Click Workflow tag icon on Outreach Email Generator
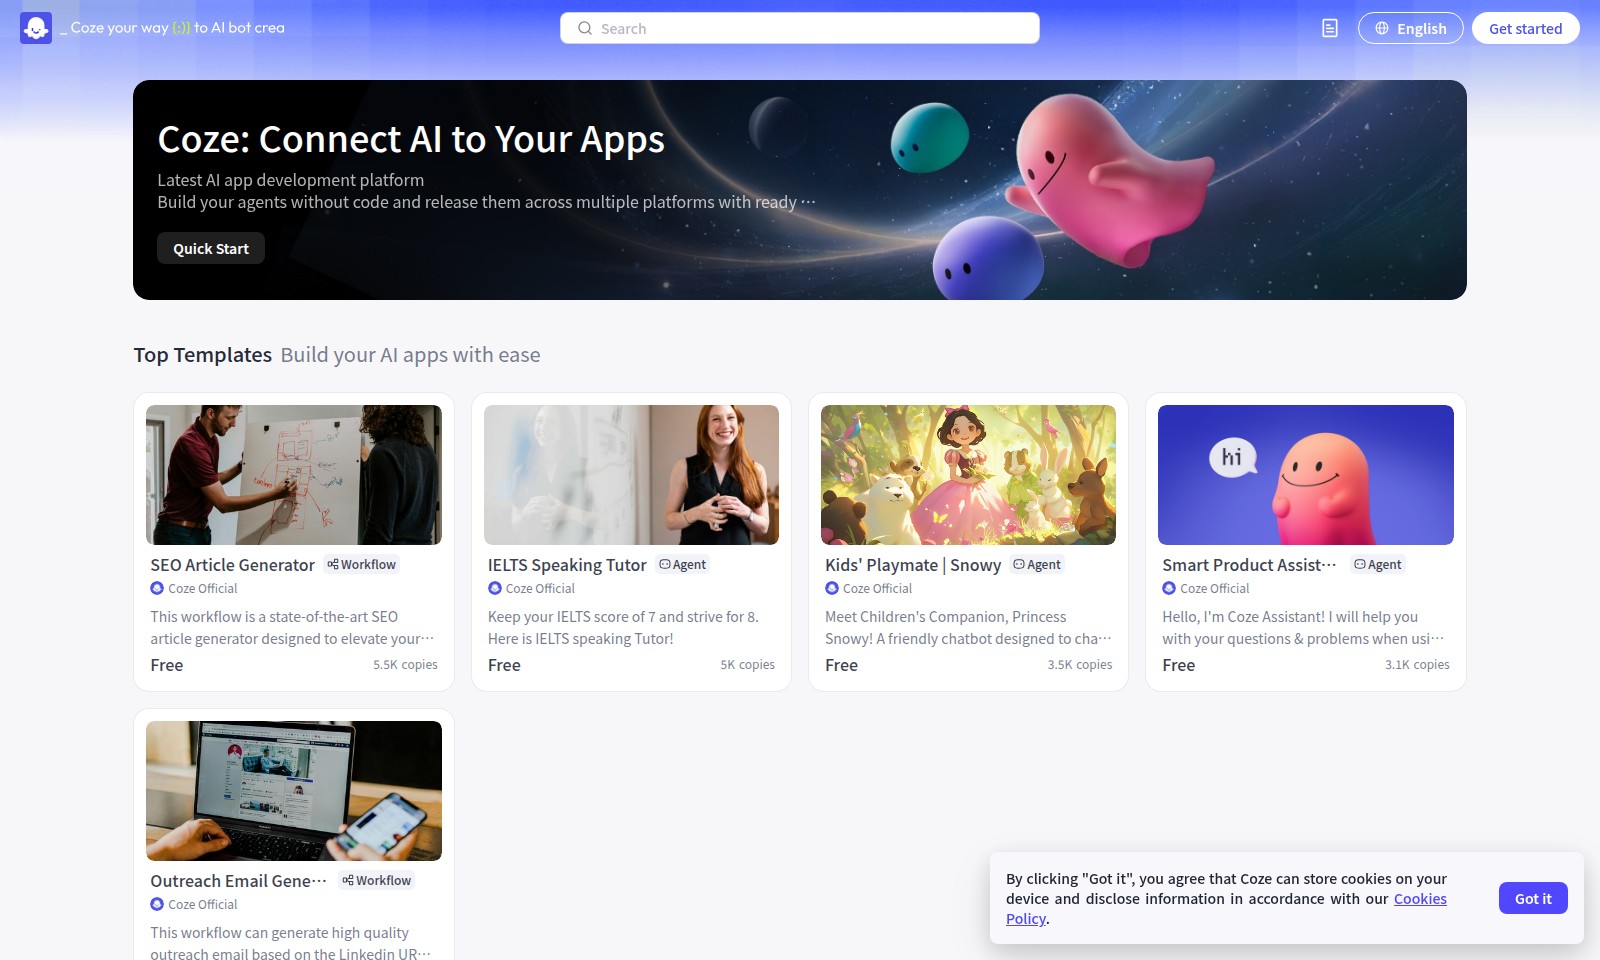Viewport: 1600px width, 960px height. (348, 880)
